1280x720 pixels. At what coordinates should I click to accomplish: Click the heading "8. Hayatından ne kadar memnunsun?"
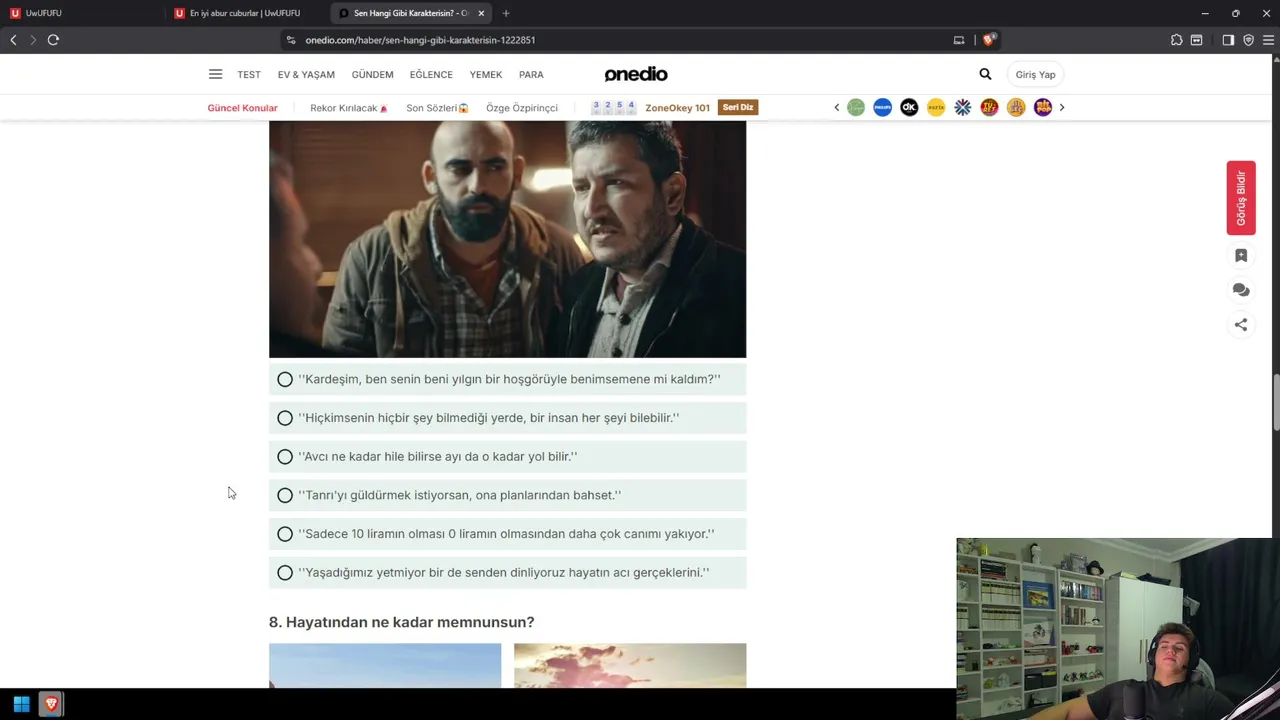(402, 622)
